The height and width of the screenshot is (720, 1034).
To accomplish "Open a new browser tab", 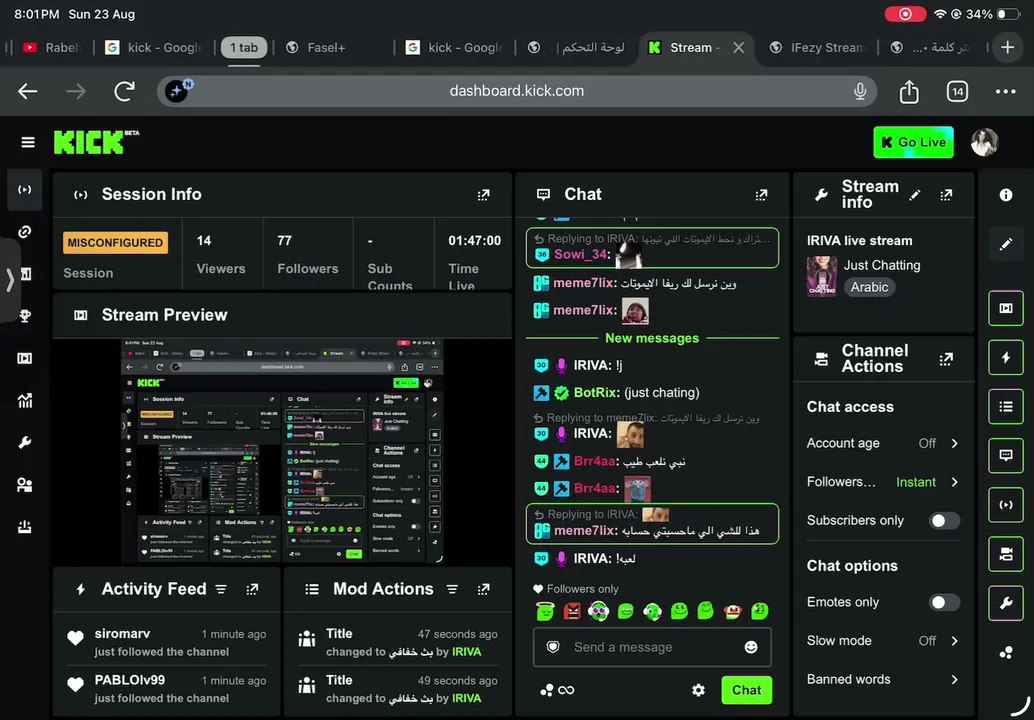I will [1007, 47].
